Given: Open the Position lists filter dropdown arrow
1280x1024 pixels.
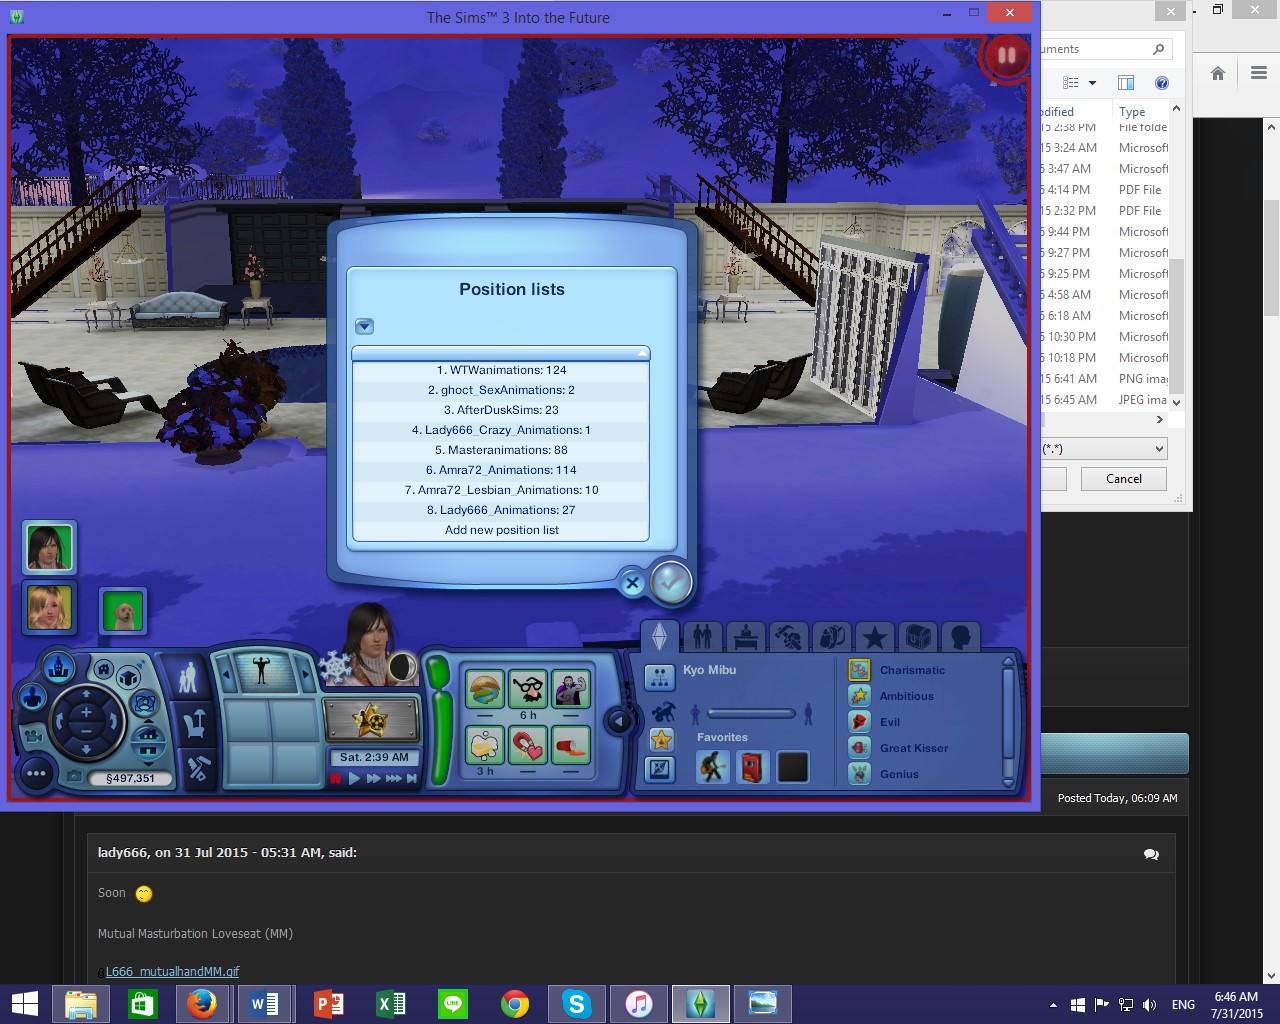Looking at the screenshot, I should click(364, 326).
